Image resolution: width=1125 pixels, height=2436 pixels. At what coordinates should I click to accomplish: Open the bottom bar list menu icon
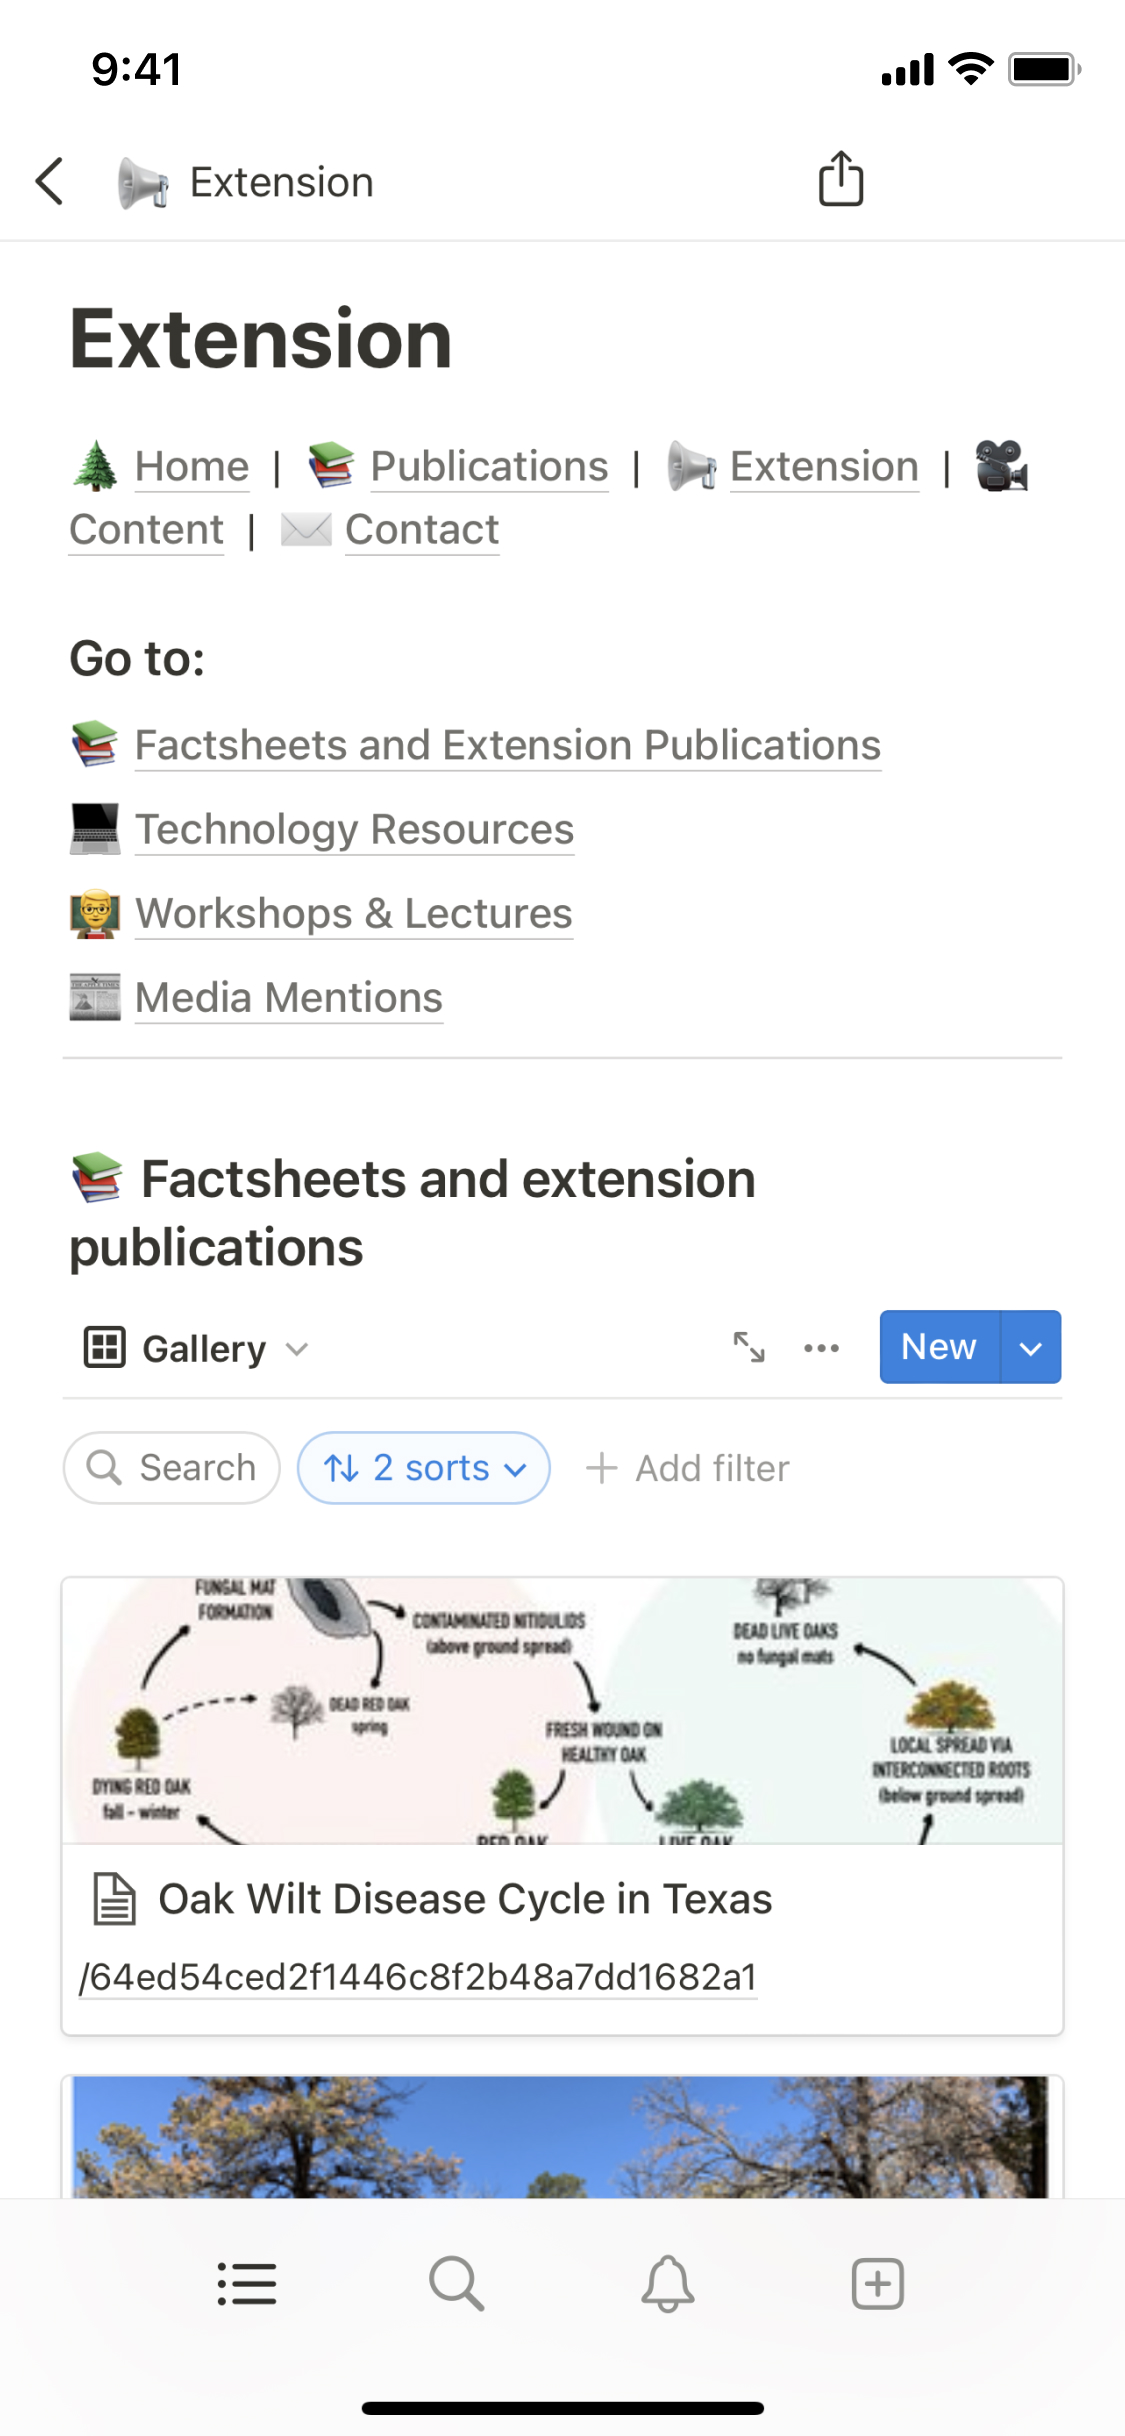click(246, 2284)
